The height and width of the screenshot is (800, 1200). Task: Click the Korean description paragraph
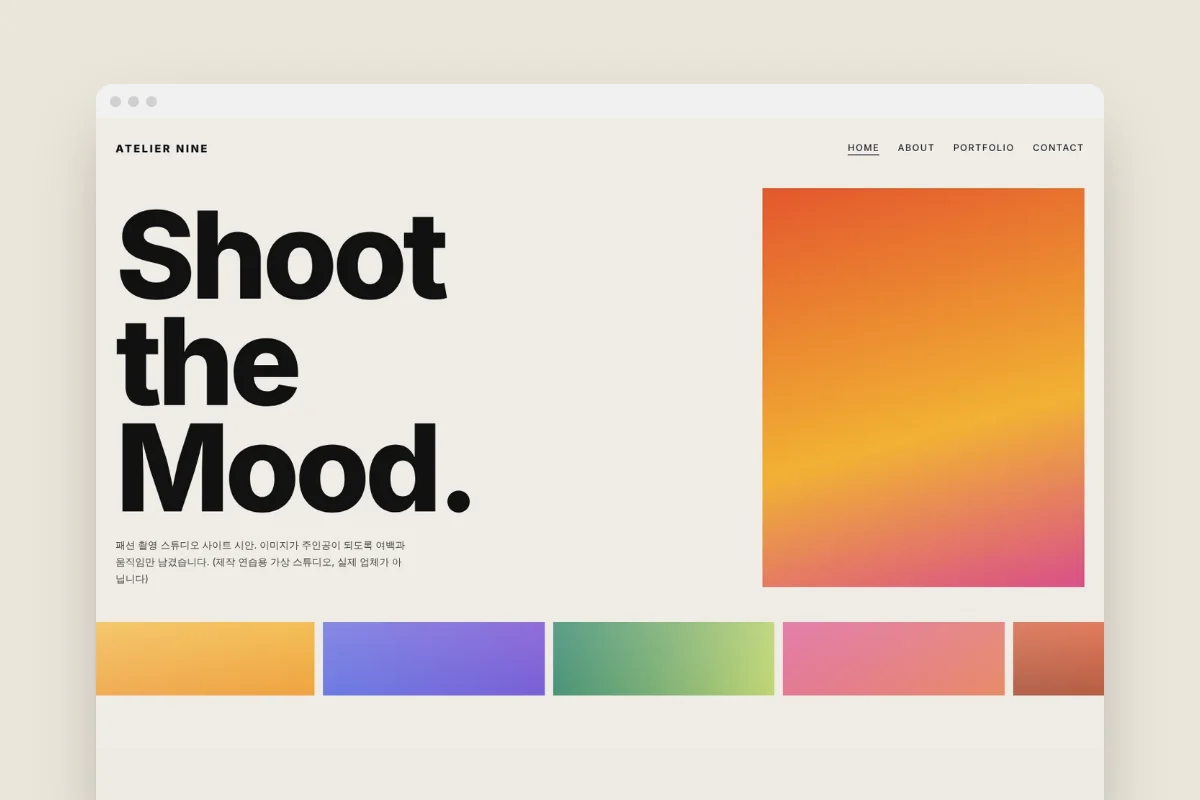(260, 562)
